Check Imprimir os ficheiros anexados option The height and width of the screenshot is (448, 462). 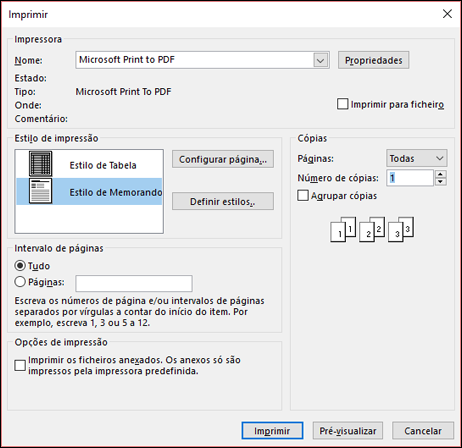[x=20, y=365]
